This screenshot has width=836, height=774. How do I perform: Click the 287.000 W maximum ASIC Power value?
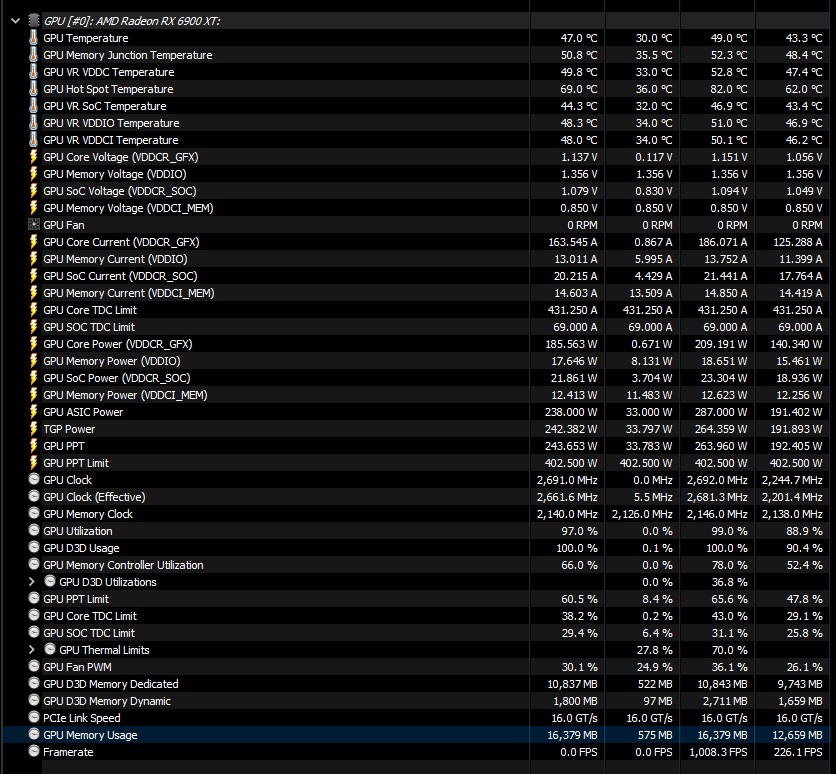[x=721, y=412]
